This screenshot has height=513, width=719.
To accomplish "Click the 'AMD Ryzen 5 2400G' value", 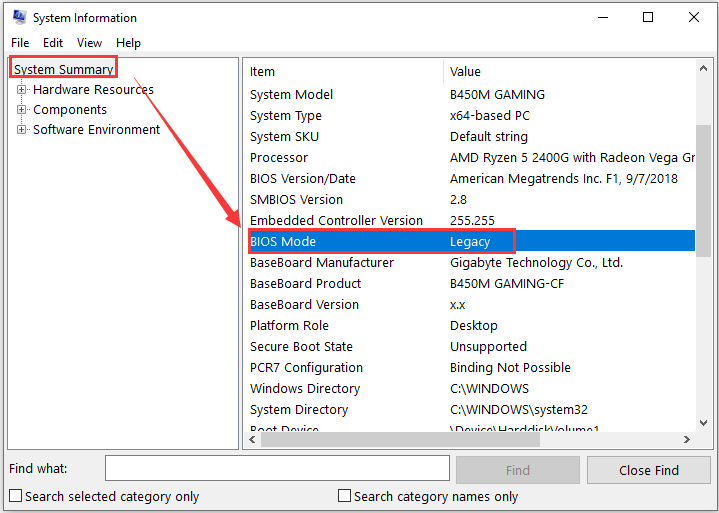I will point(572,158).
